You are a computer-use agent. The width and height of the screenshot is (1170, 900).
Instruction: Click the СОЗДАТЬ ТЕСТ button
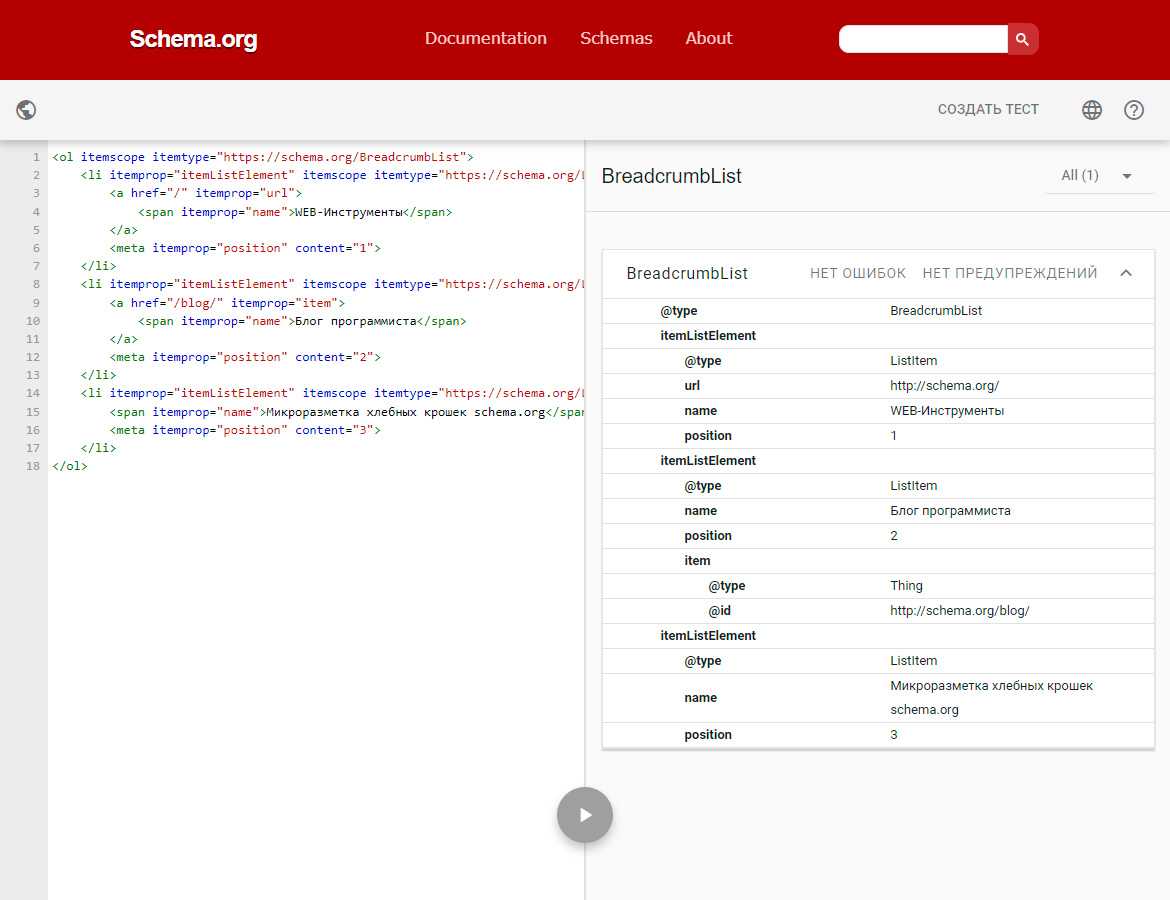pyautogui.click(x=988, y=109)
